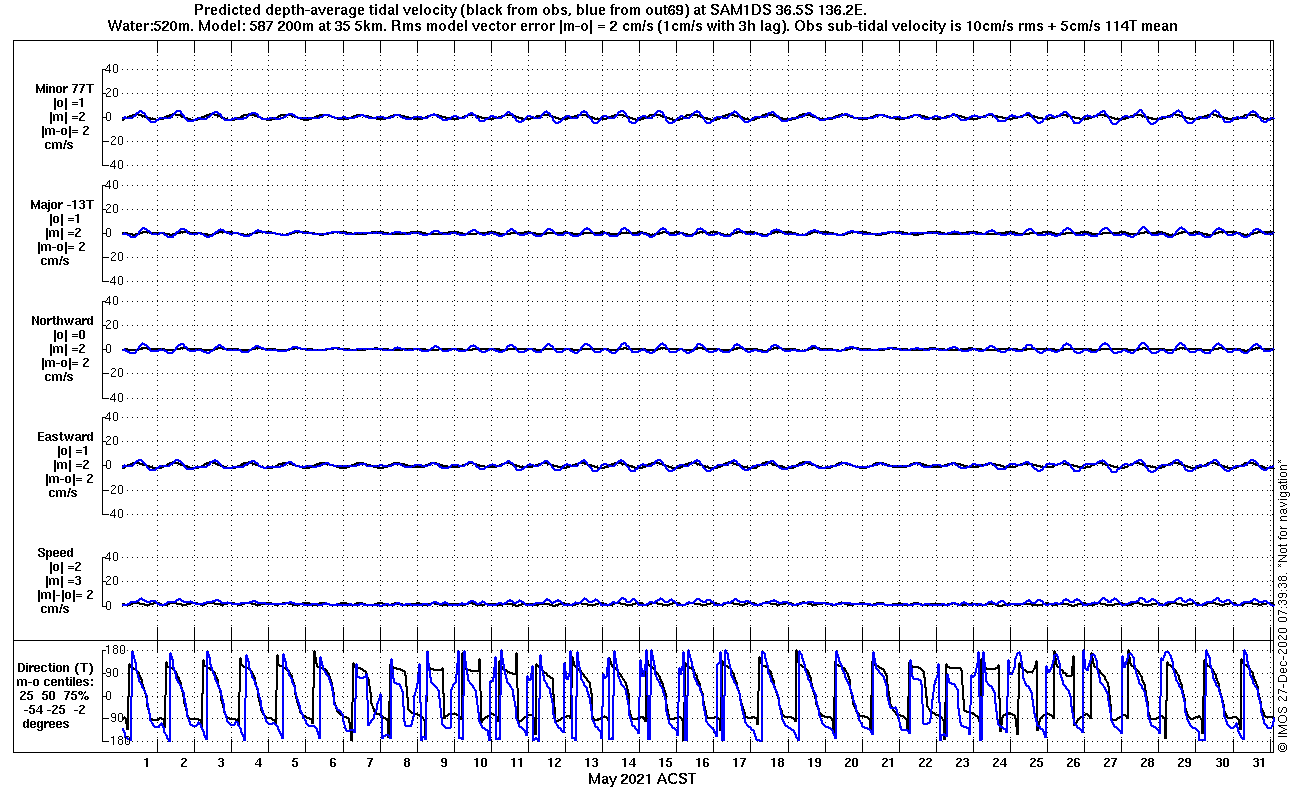Select the "Speed" panel label

tap(55, 553)
